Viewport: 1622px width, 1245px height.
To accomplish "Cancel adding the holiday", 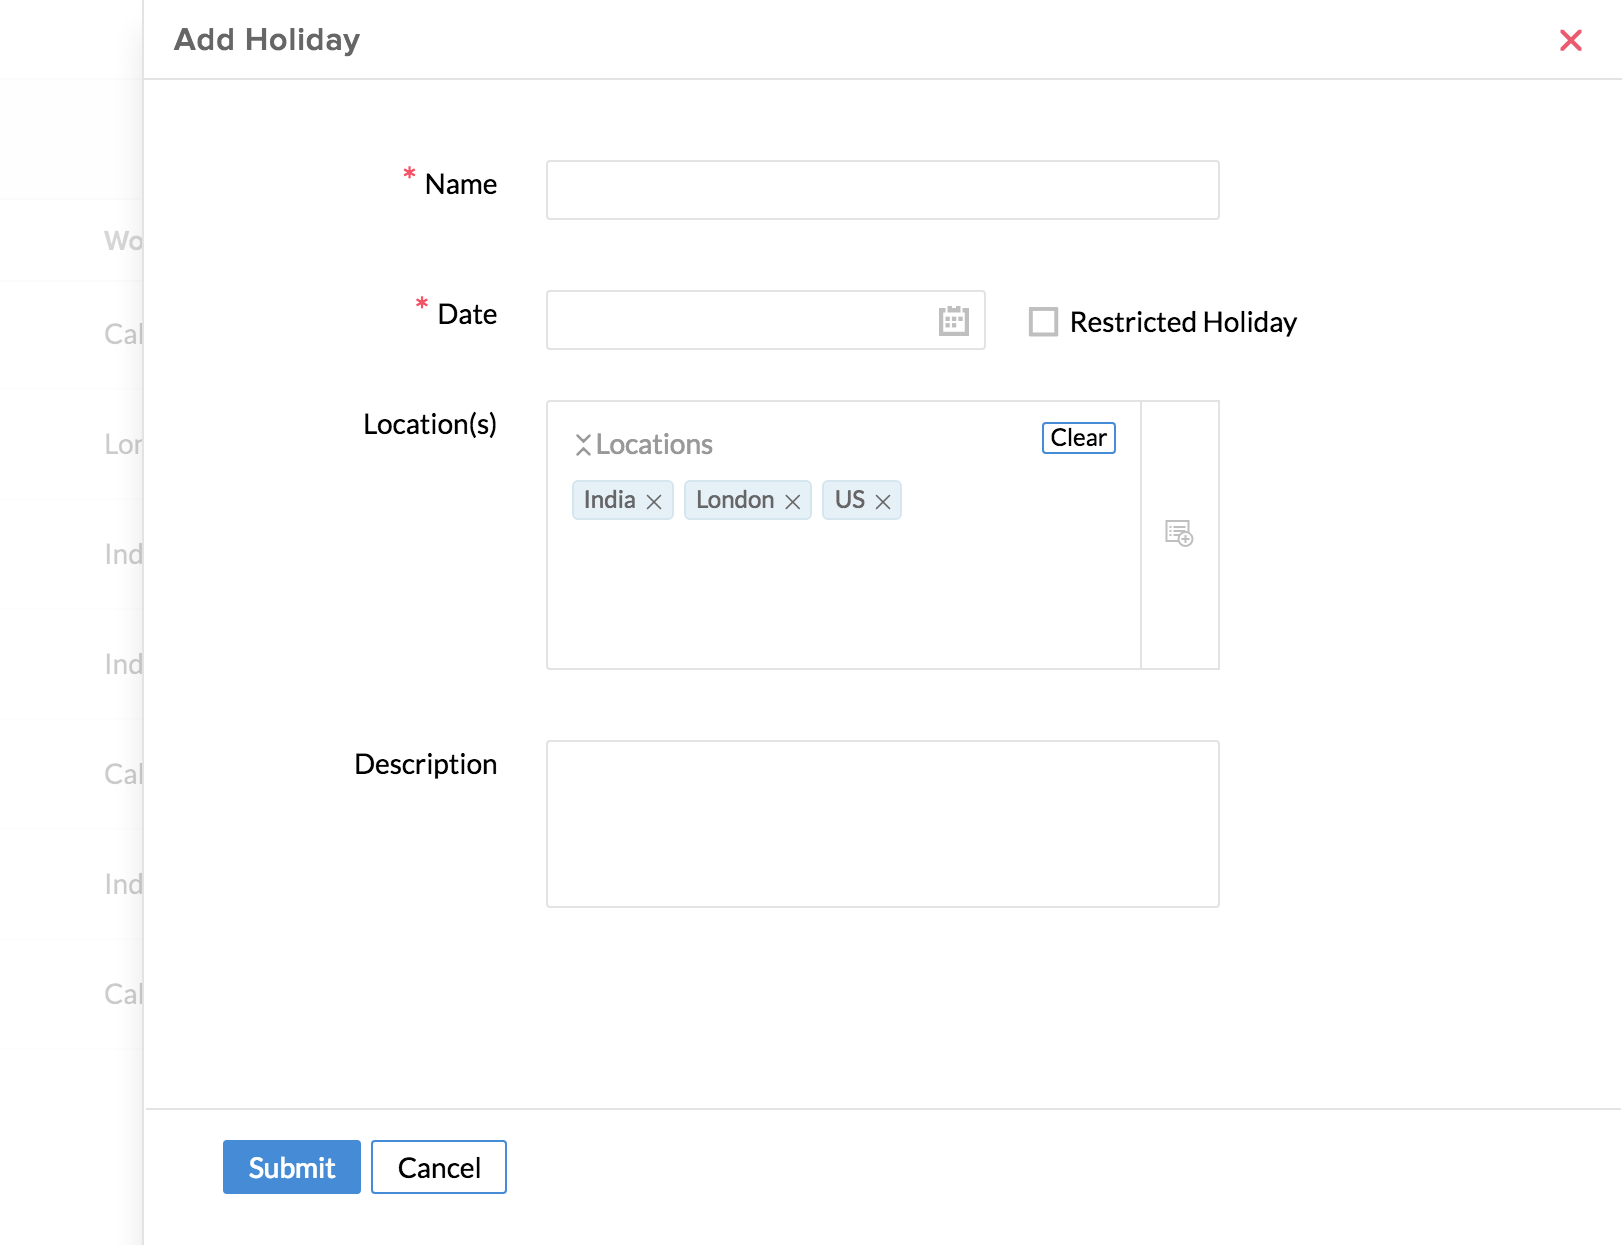I will 438,1167.
